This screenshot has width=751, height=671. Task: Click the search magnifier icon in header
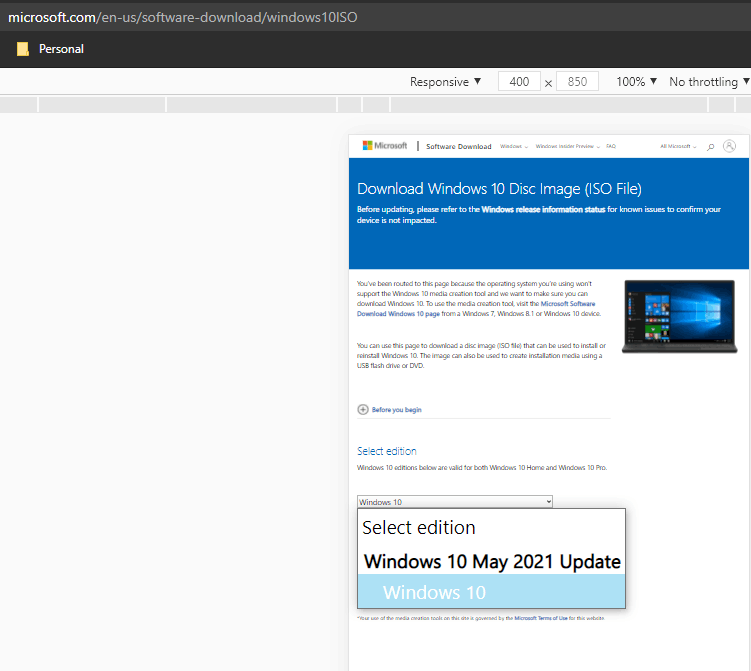[x=711, y=147]
